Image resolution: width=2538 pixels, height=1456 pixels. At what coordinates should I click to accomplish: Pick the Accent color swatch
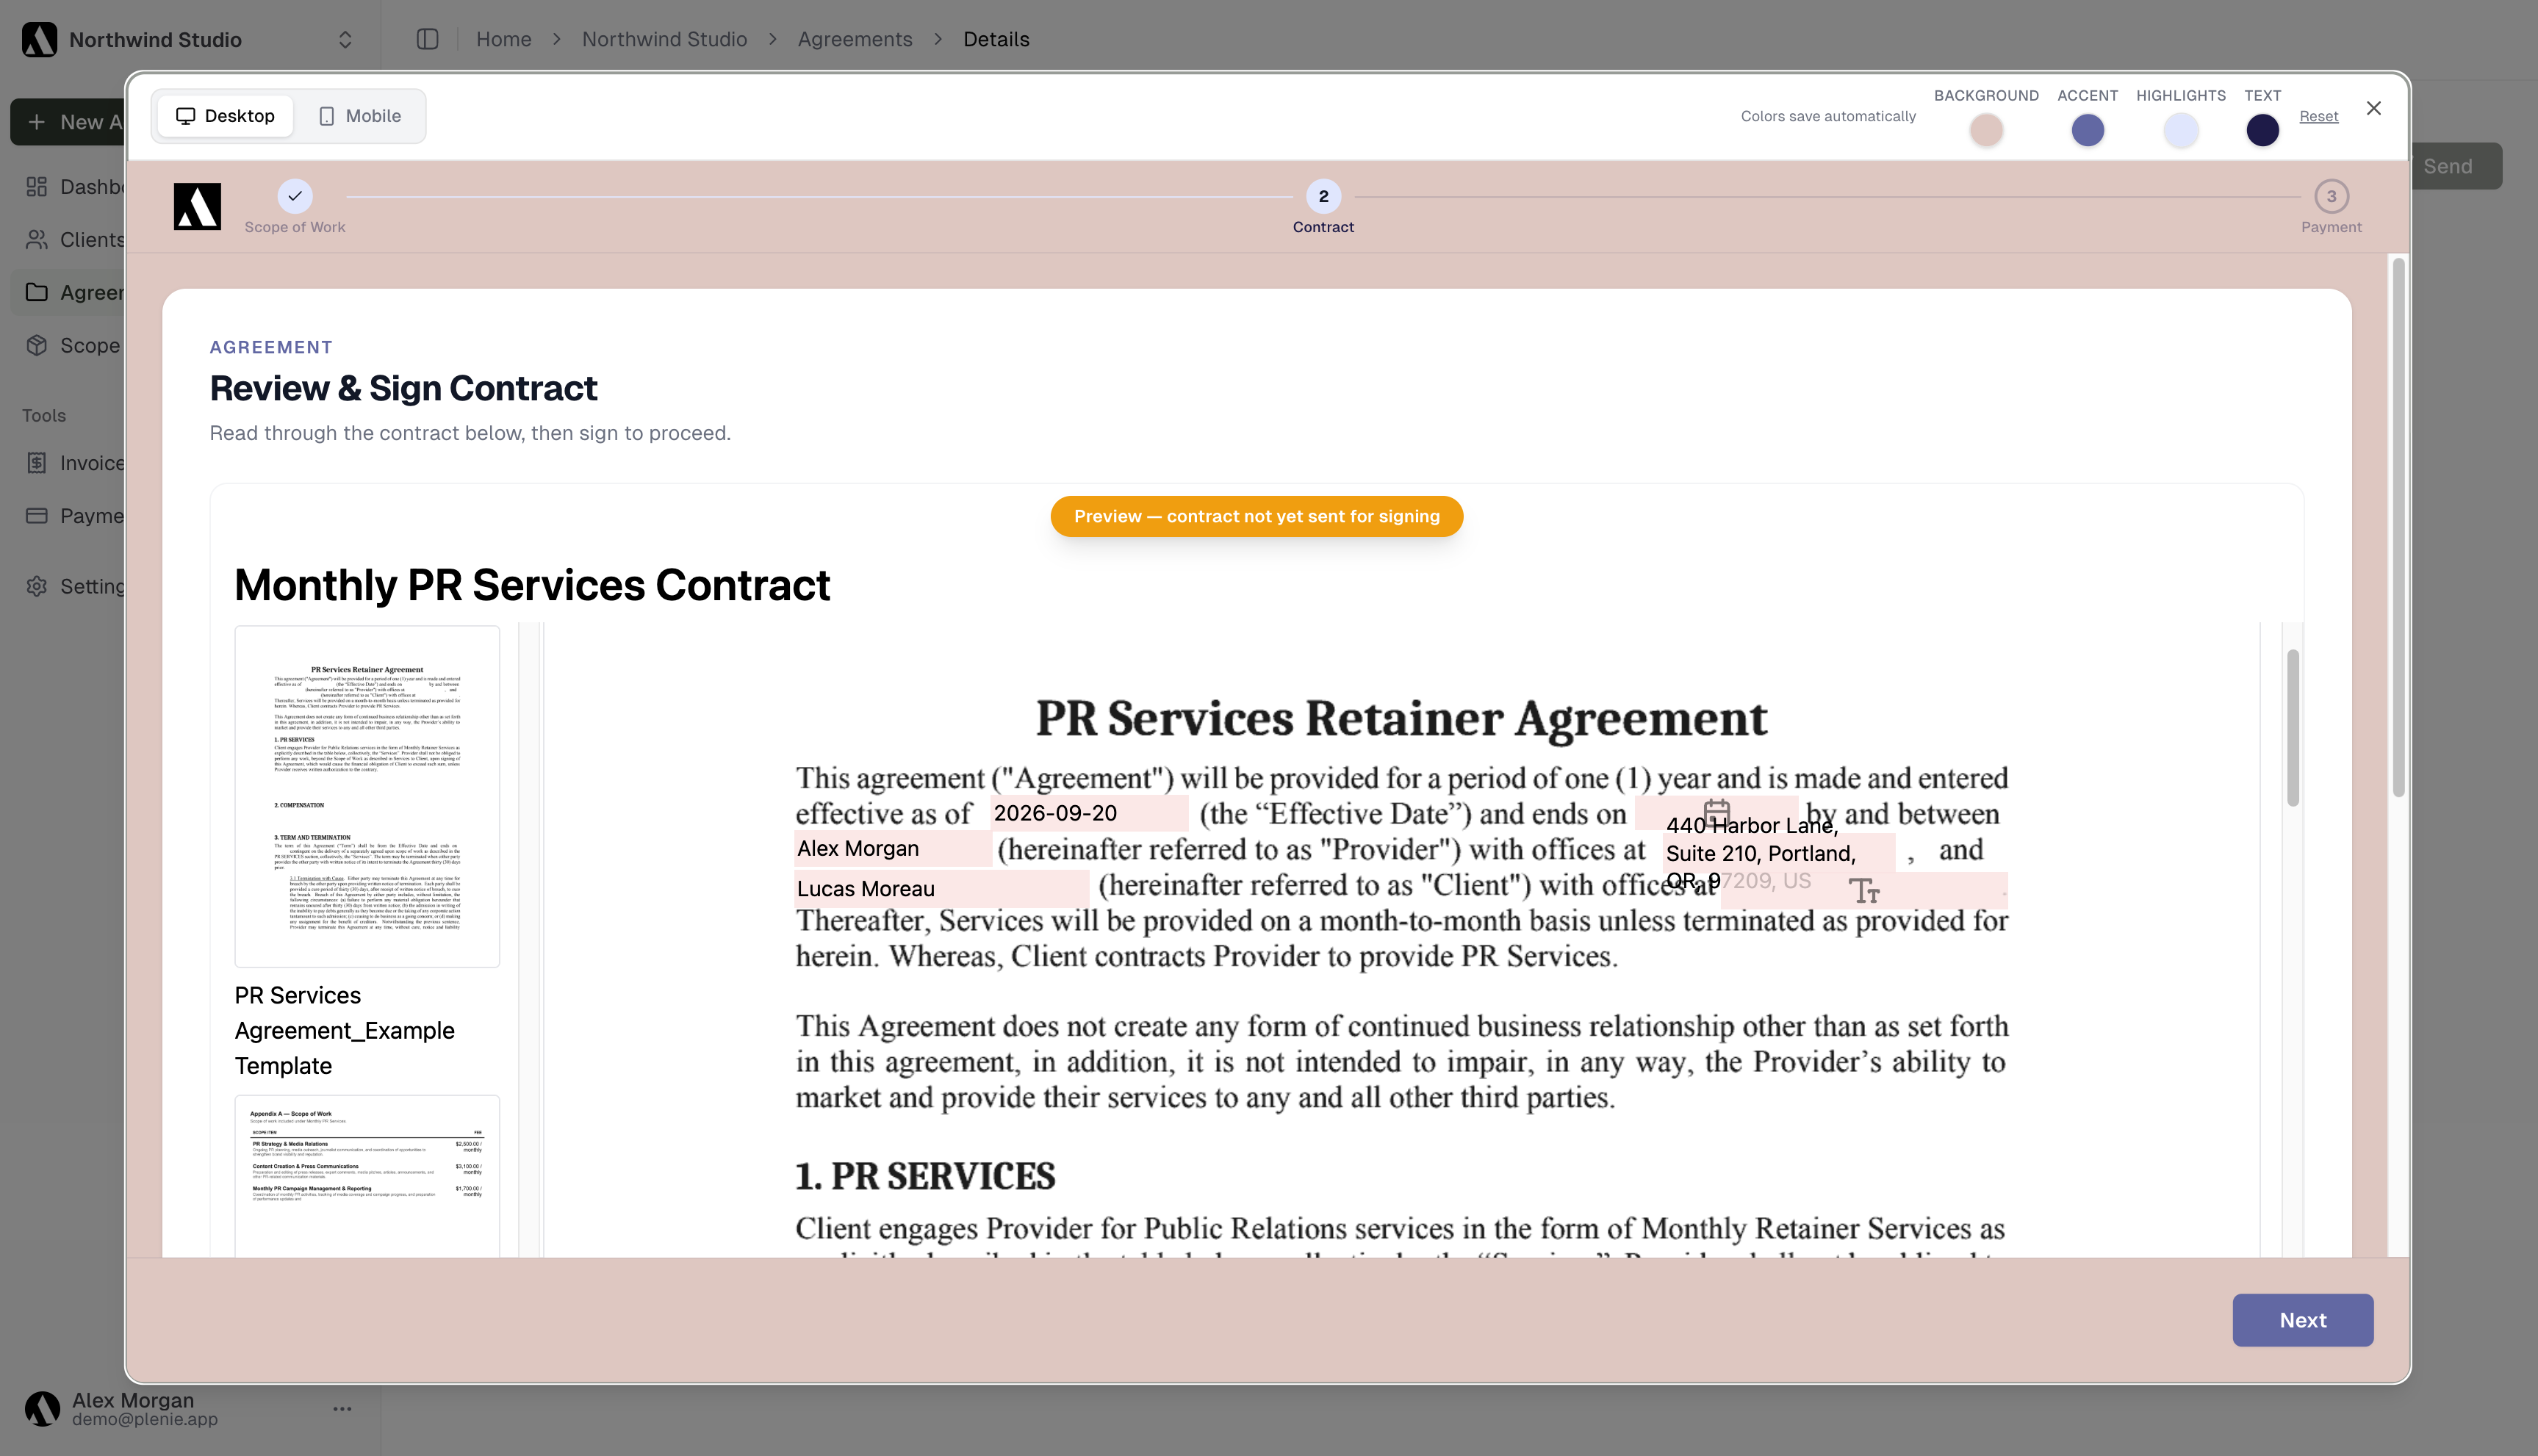2087,130
